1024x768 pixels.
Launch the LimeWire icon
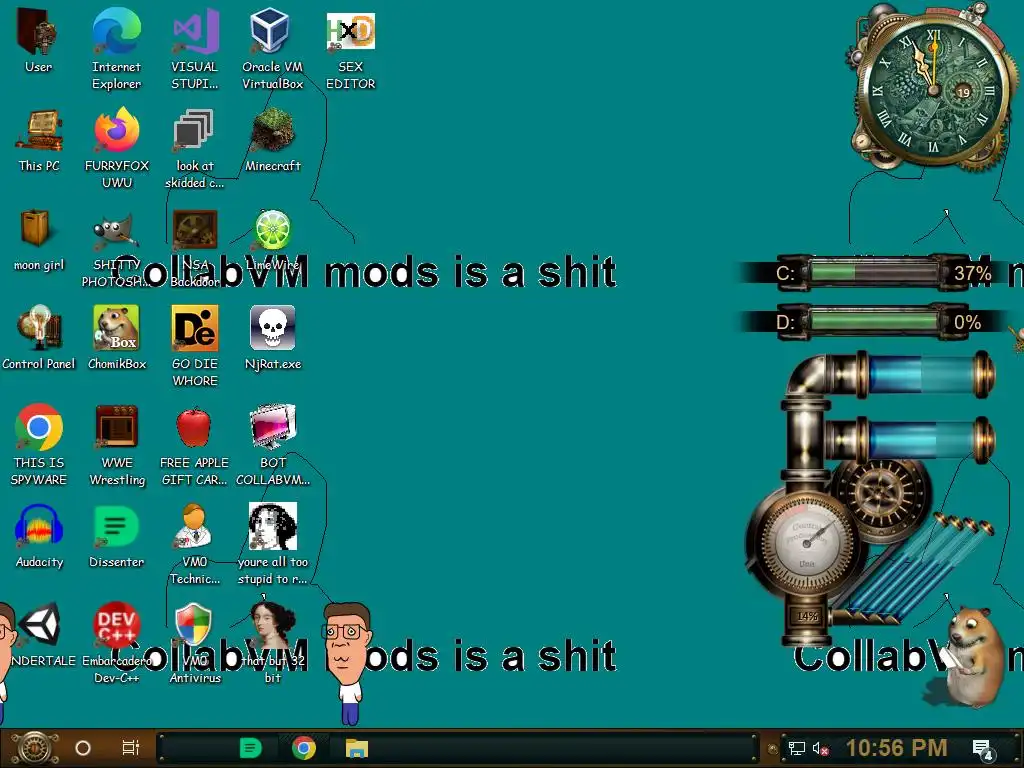[272, 229]
